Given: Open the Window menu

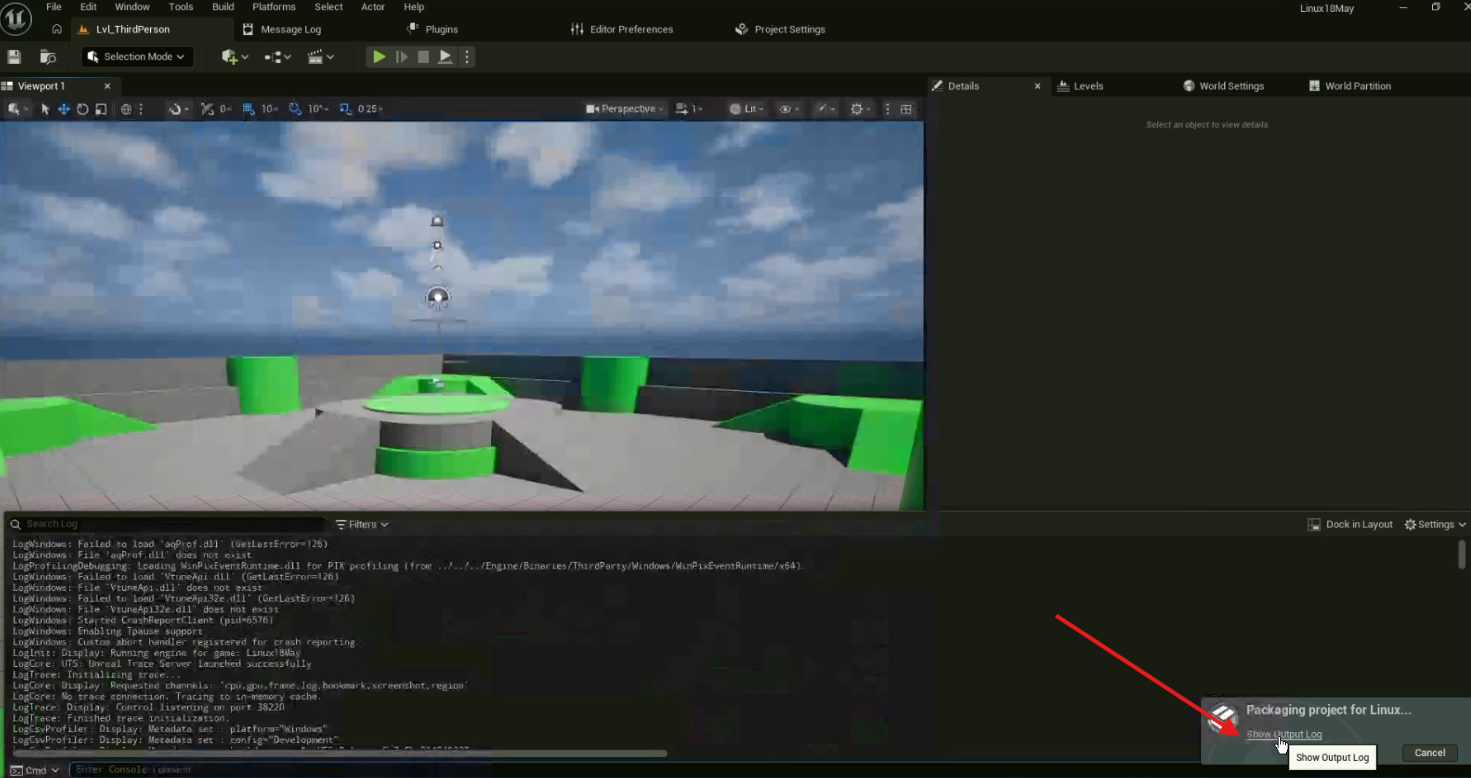Looking at the screenshot, I should coord(132,7).
